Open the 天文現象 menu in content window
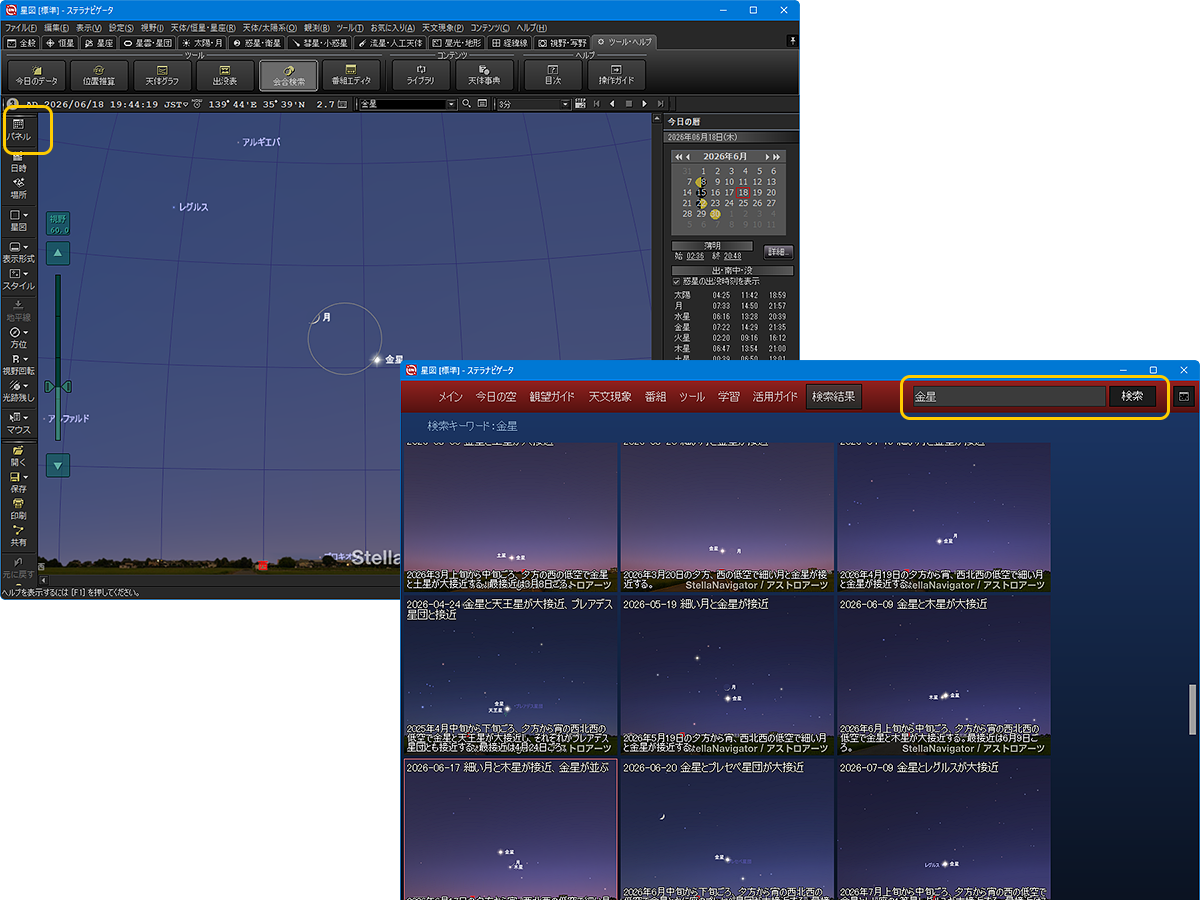Image resolution: width=1200 pixels, height=900 pixels. pyautogui.click(x=610, y=396)
